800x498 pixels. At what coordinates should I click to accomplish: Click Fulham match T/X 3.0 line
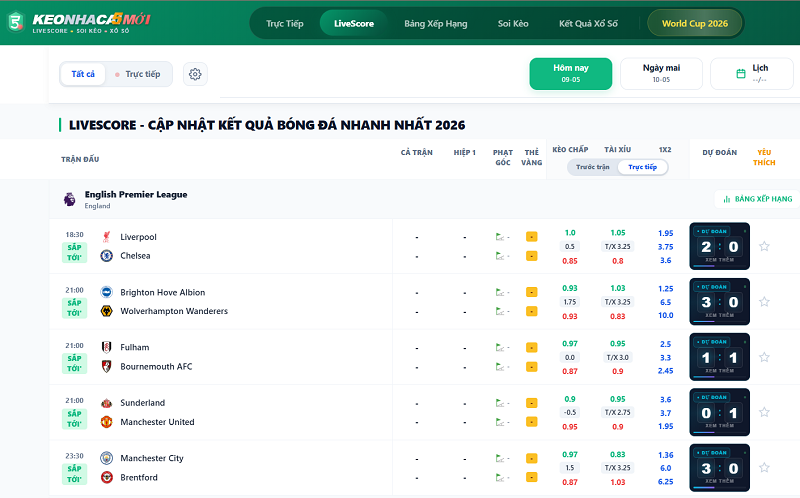coord(617,357)
